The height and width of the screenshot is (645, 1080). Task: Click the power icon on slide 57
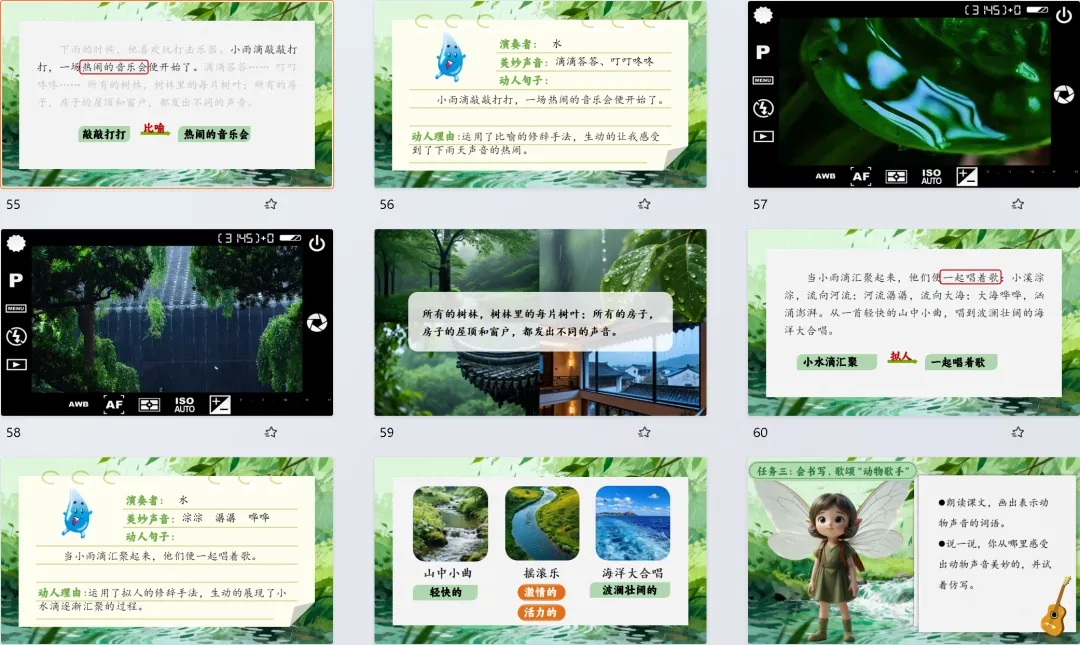tap(1063, 15)
